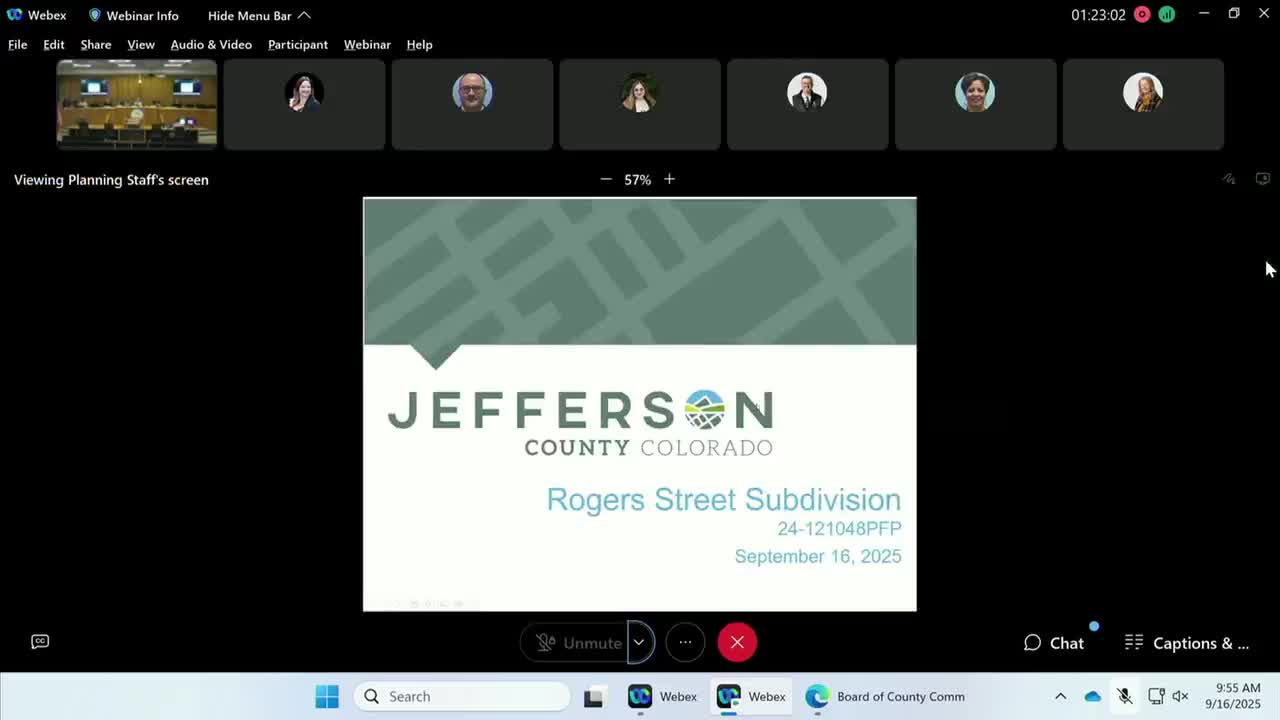Viewport: 1280px width, 720px height.
Task: Switch to the first Webex taskbar button
Action: [x=662, y=696]
